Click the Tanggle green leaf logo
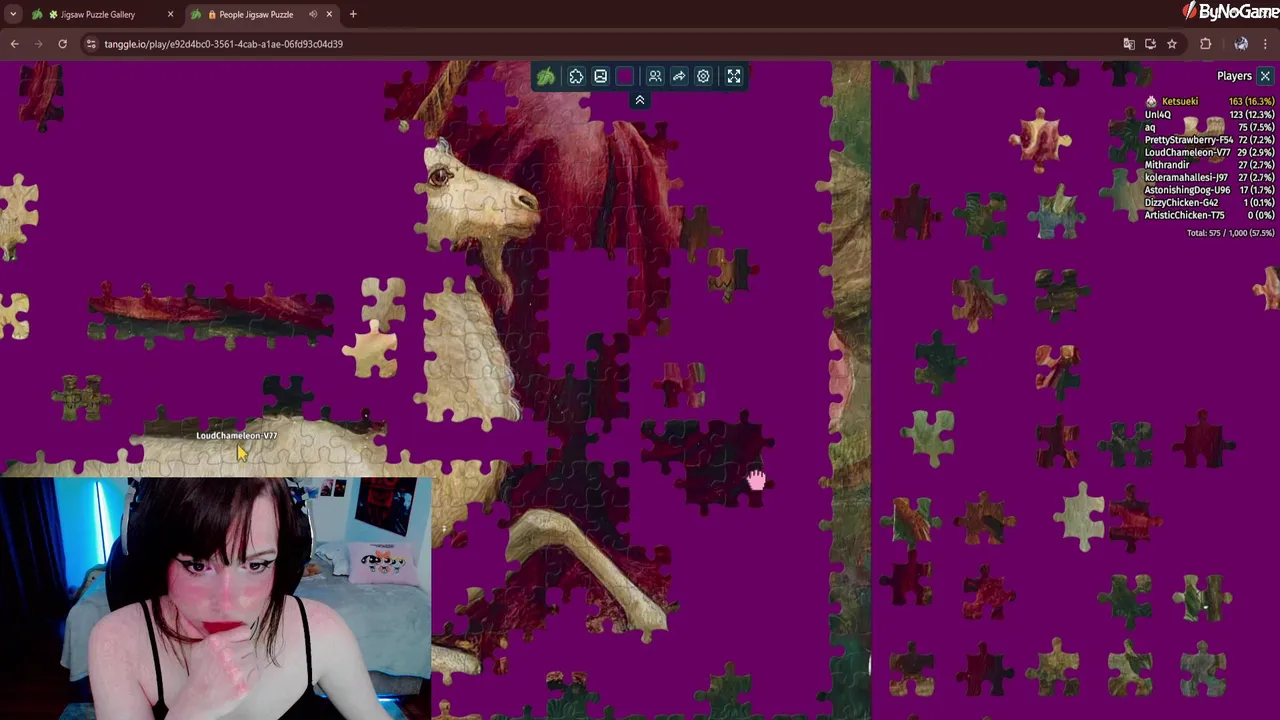The height and width of the screenshot is (720, 1280). [x=546, y=77]
